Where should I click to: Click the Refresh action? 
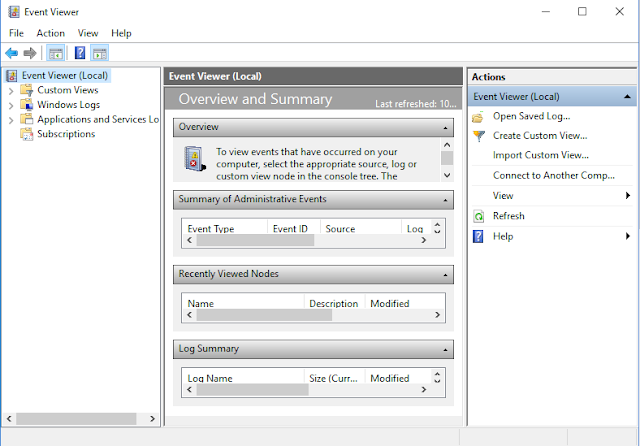click(509, 215)
